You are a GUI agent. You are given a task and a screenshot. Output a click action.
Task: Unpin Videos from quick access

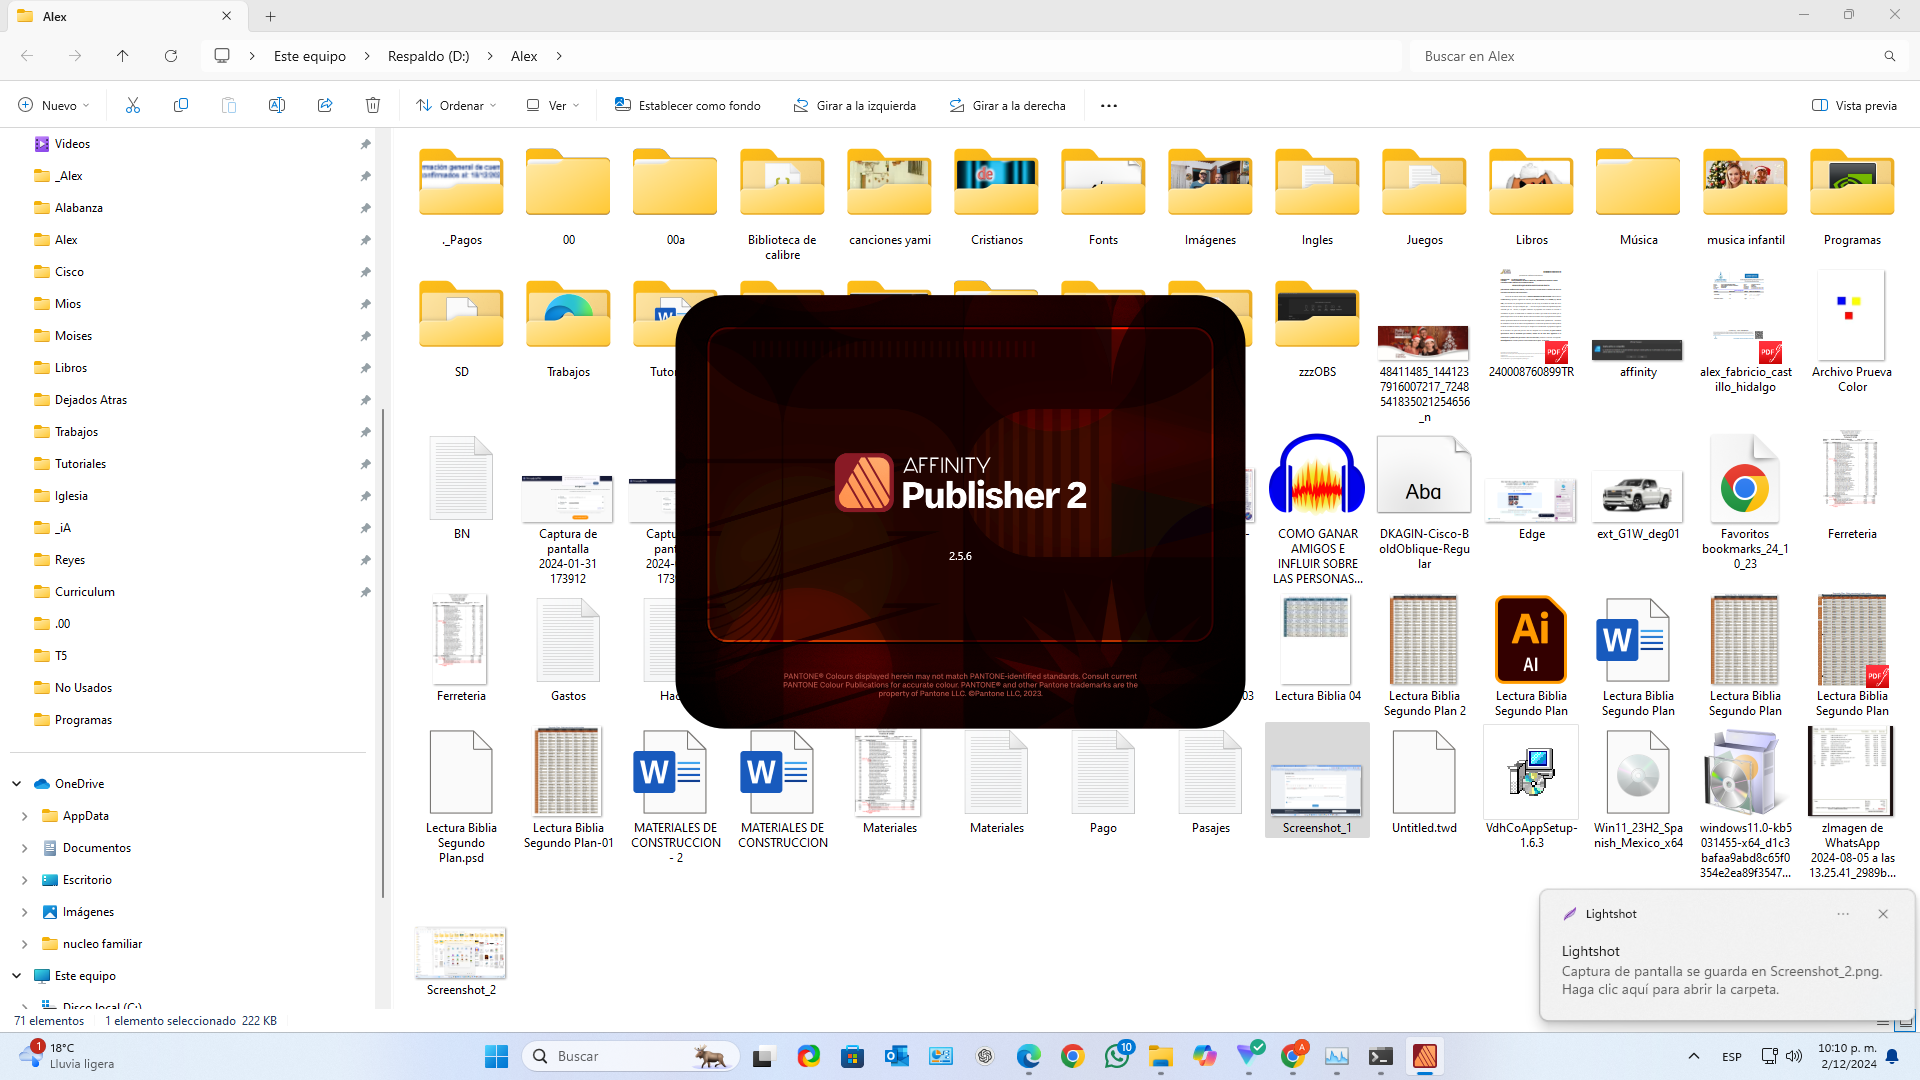coord(365,144)
